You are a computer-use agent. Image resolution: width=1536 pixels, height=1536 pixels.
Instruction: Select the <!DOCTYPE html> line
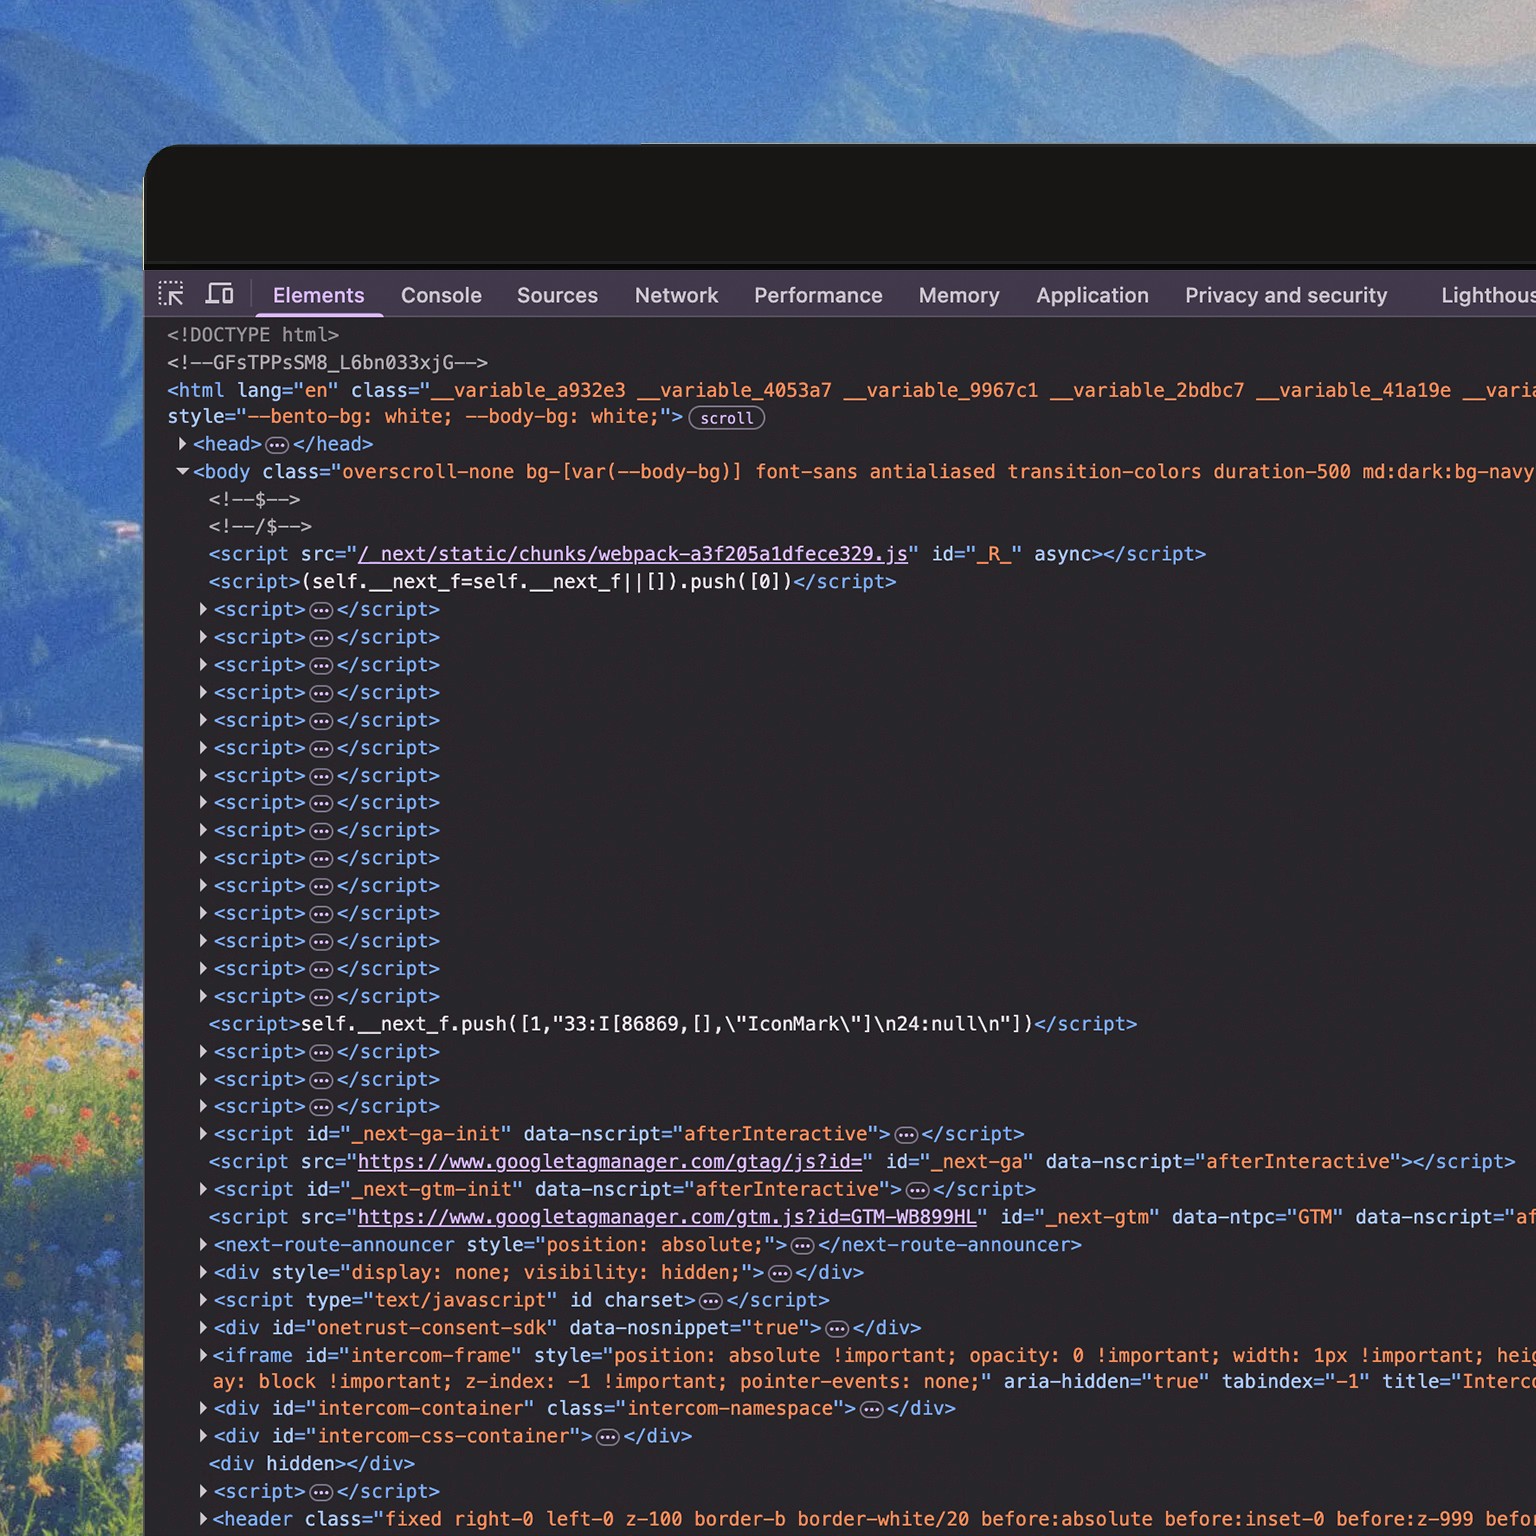[253, 335]
